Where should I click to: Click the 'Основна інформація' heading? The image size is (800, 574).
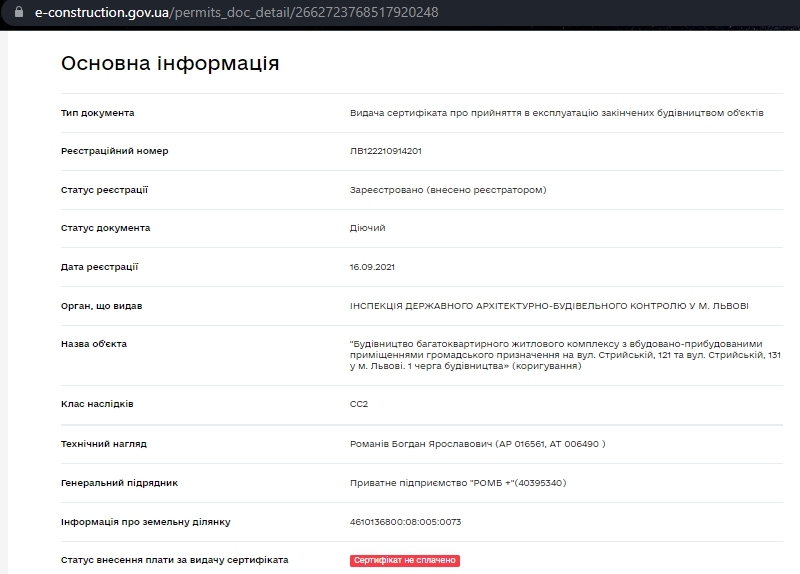pos(170,63)
